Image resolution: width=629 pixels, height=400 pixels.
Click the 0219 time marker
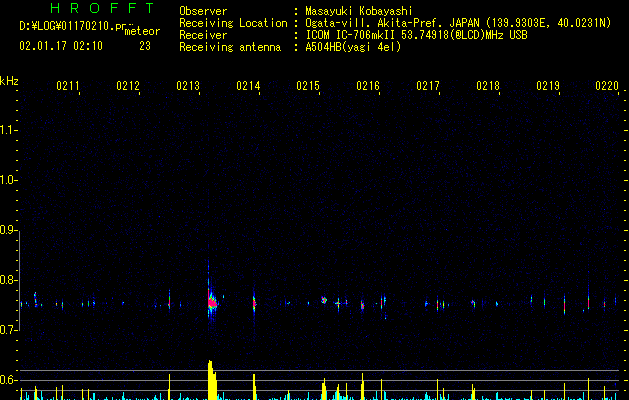[548, 86]
